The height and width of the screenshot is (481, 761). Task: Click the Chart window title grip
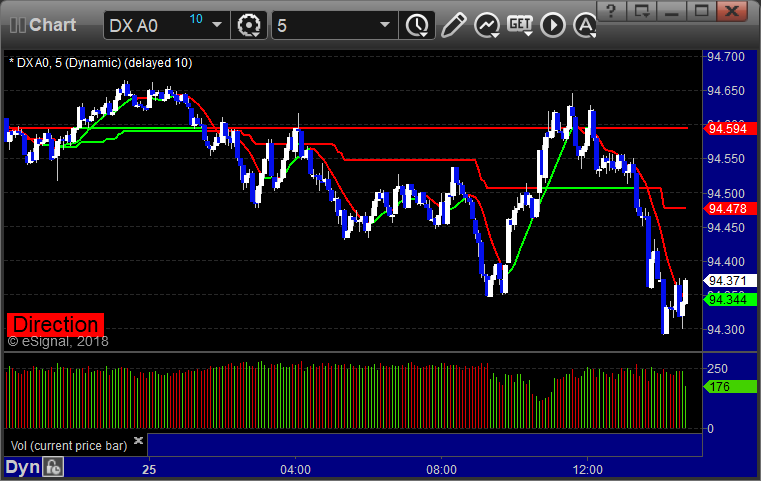pyautogui.click(x=17, y=25)
